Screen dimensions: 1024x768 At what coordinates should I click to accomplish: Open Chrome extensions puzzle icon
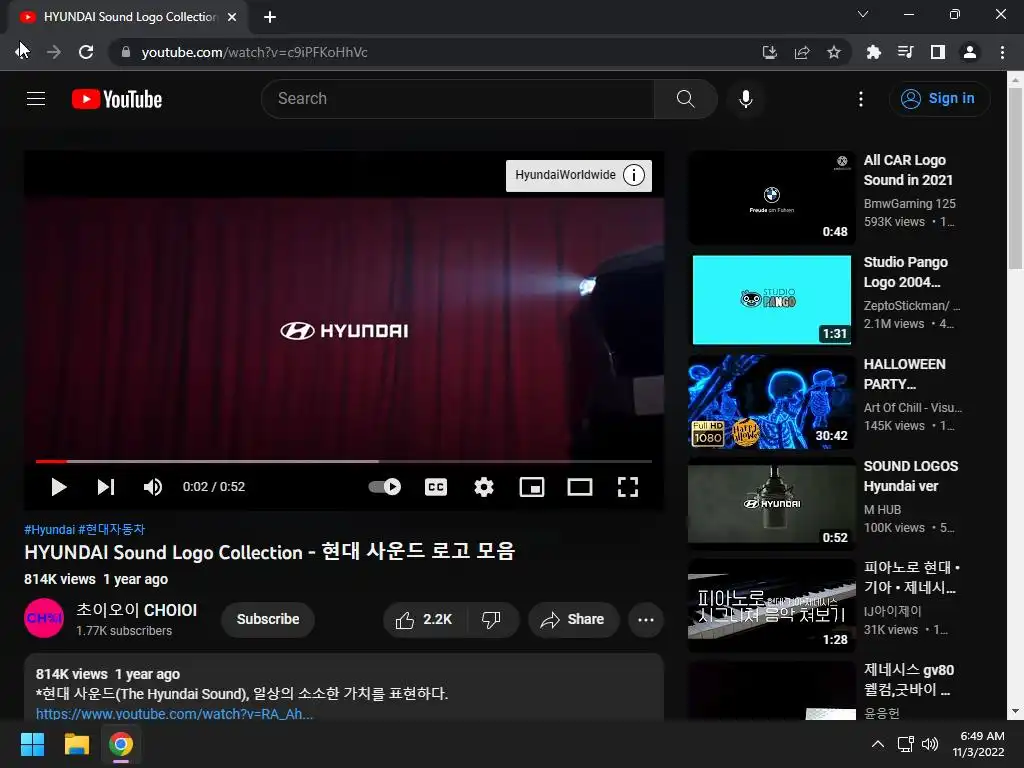(x=874, y=52)
